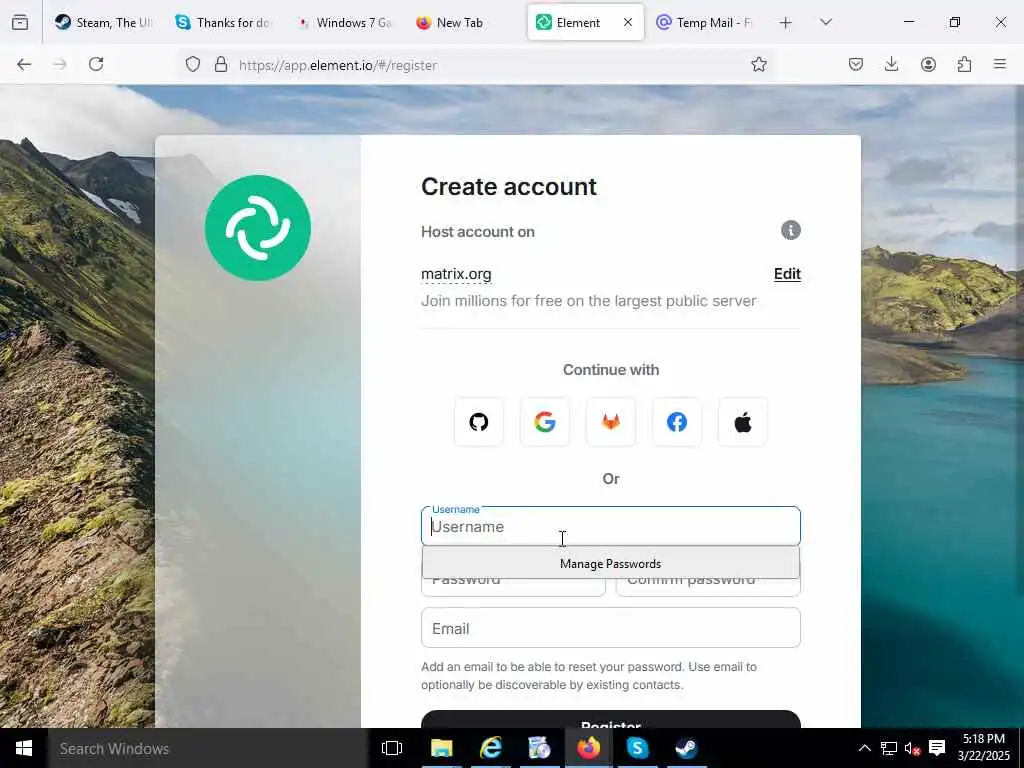Screen dimensions: 1024x768
Task: Sign up with the GitHub icon
Action: pyautogui.click(x=479, y=422)
